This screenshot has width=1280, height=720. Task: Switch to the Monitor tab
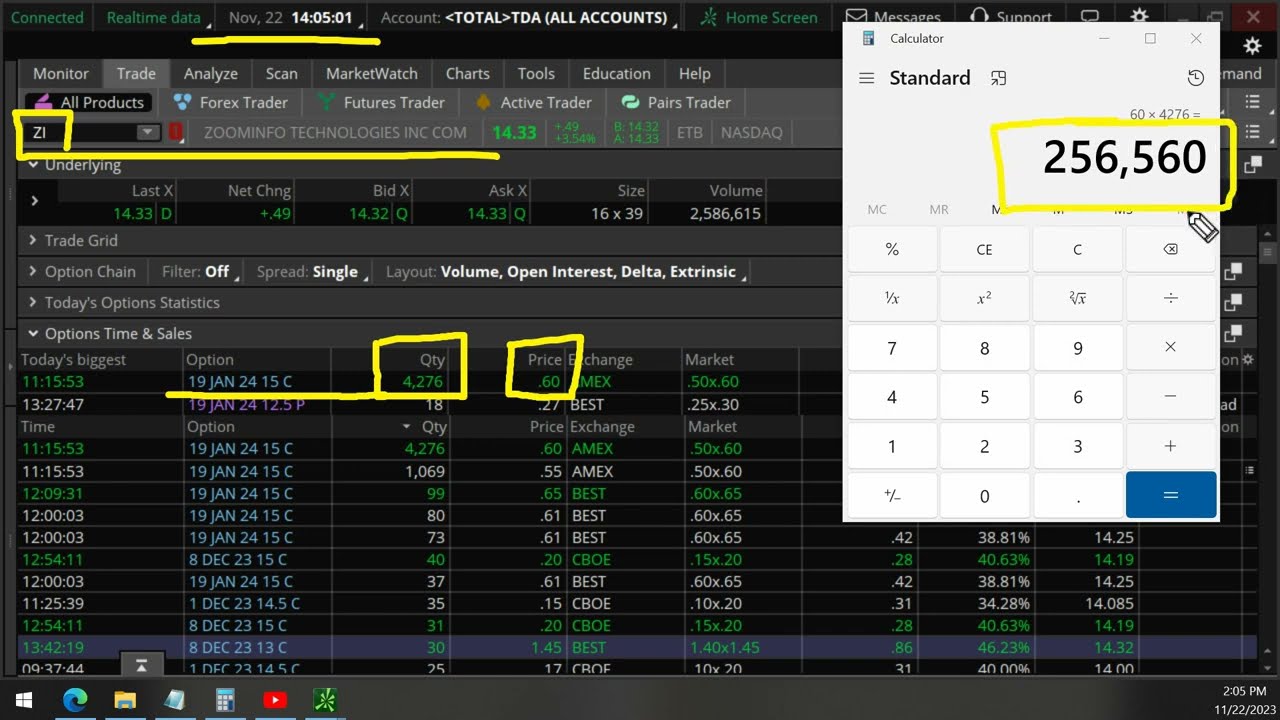61,73
